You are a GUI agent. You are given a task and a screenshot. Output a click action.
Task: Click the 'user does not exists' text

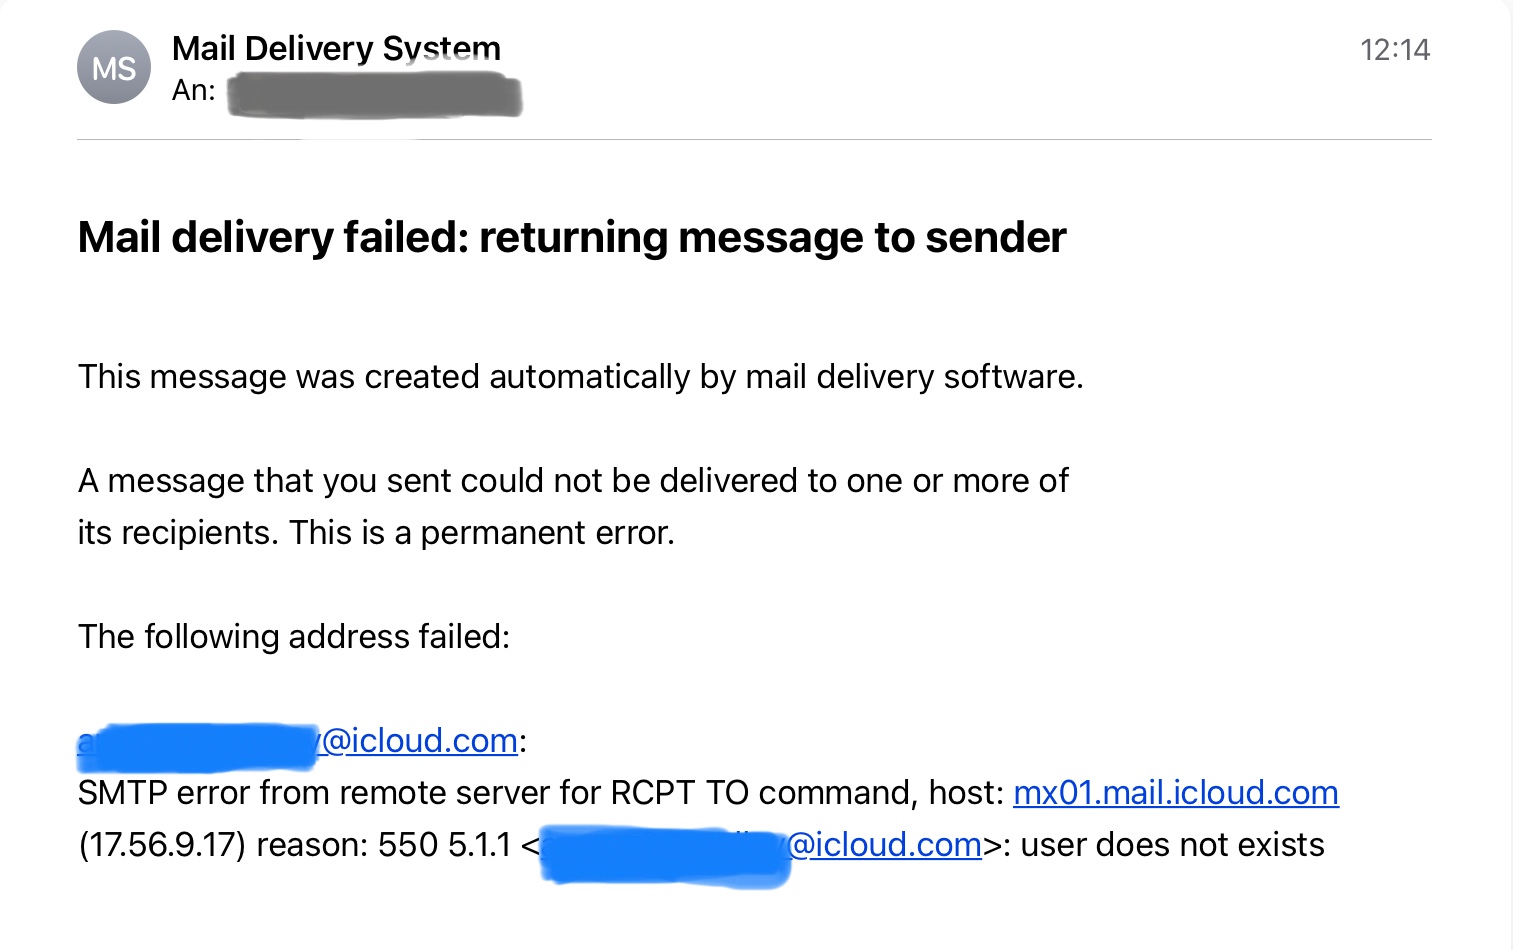(x=1172, y=845)
